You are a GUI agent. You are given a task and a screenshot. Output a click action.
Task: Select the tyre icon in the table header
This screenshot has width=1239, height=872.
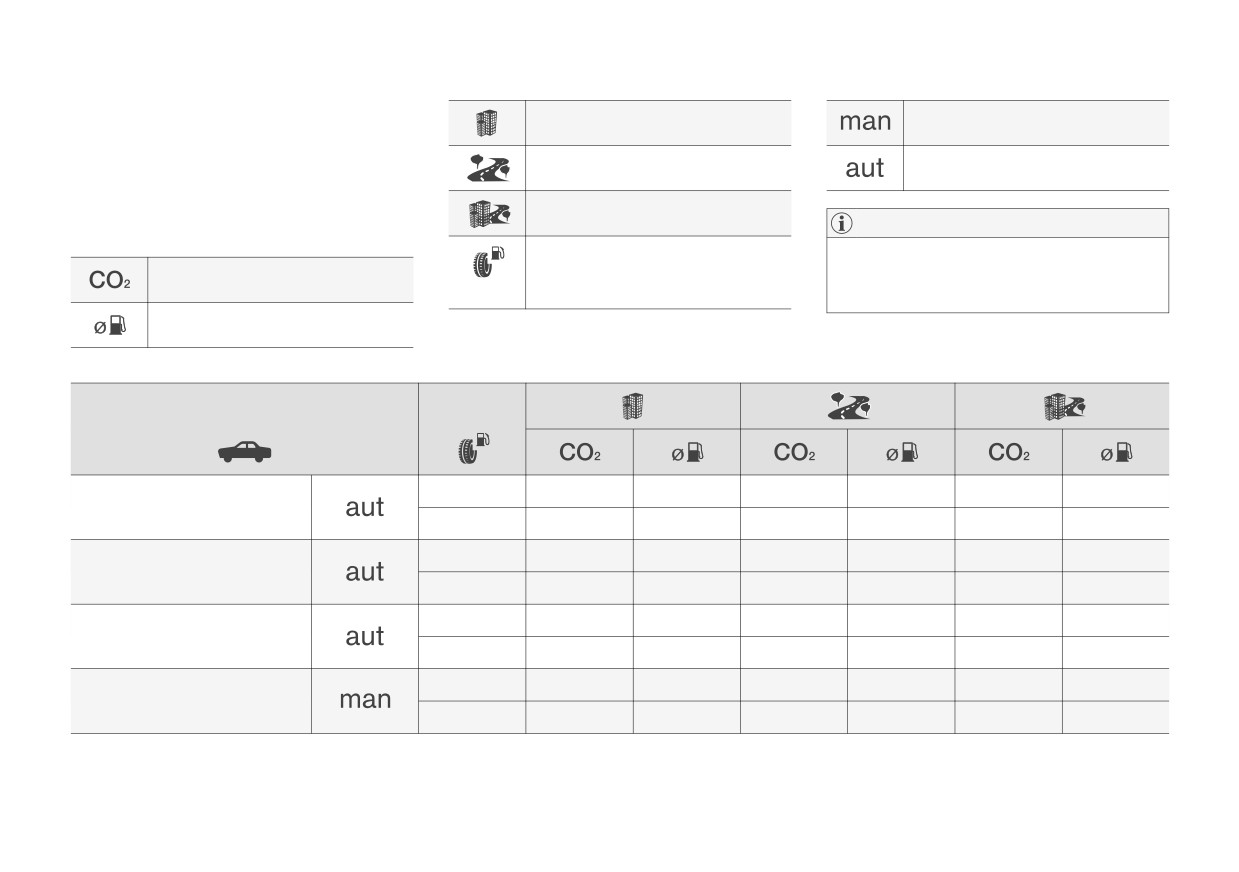471,449
